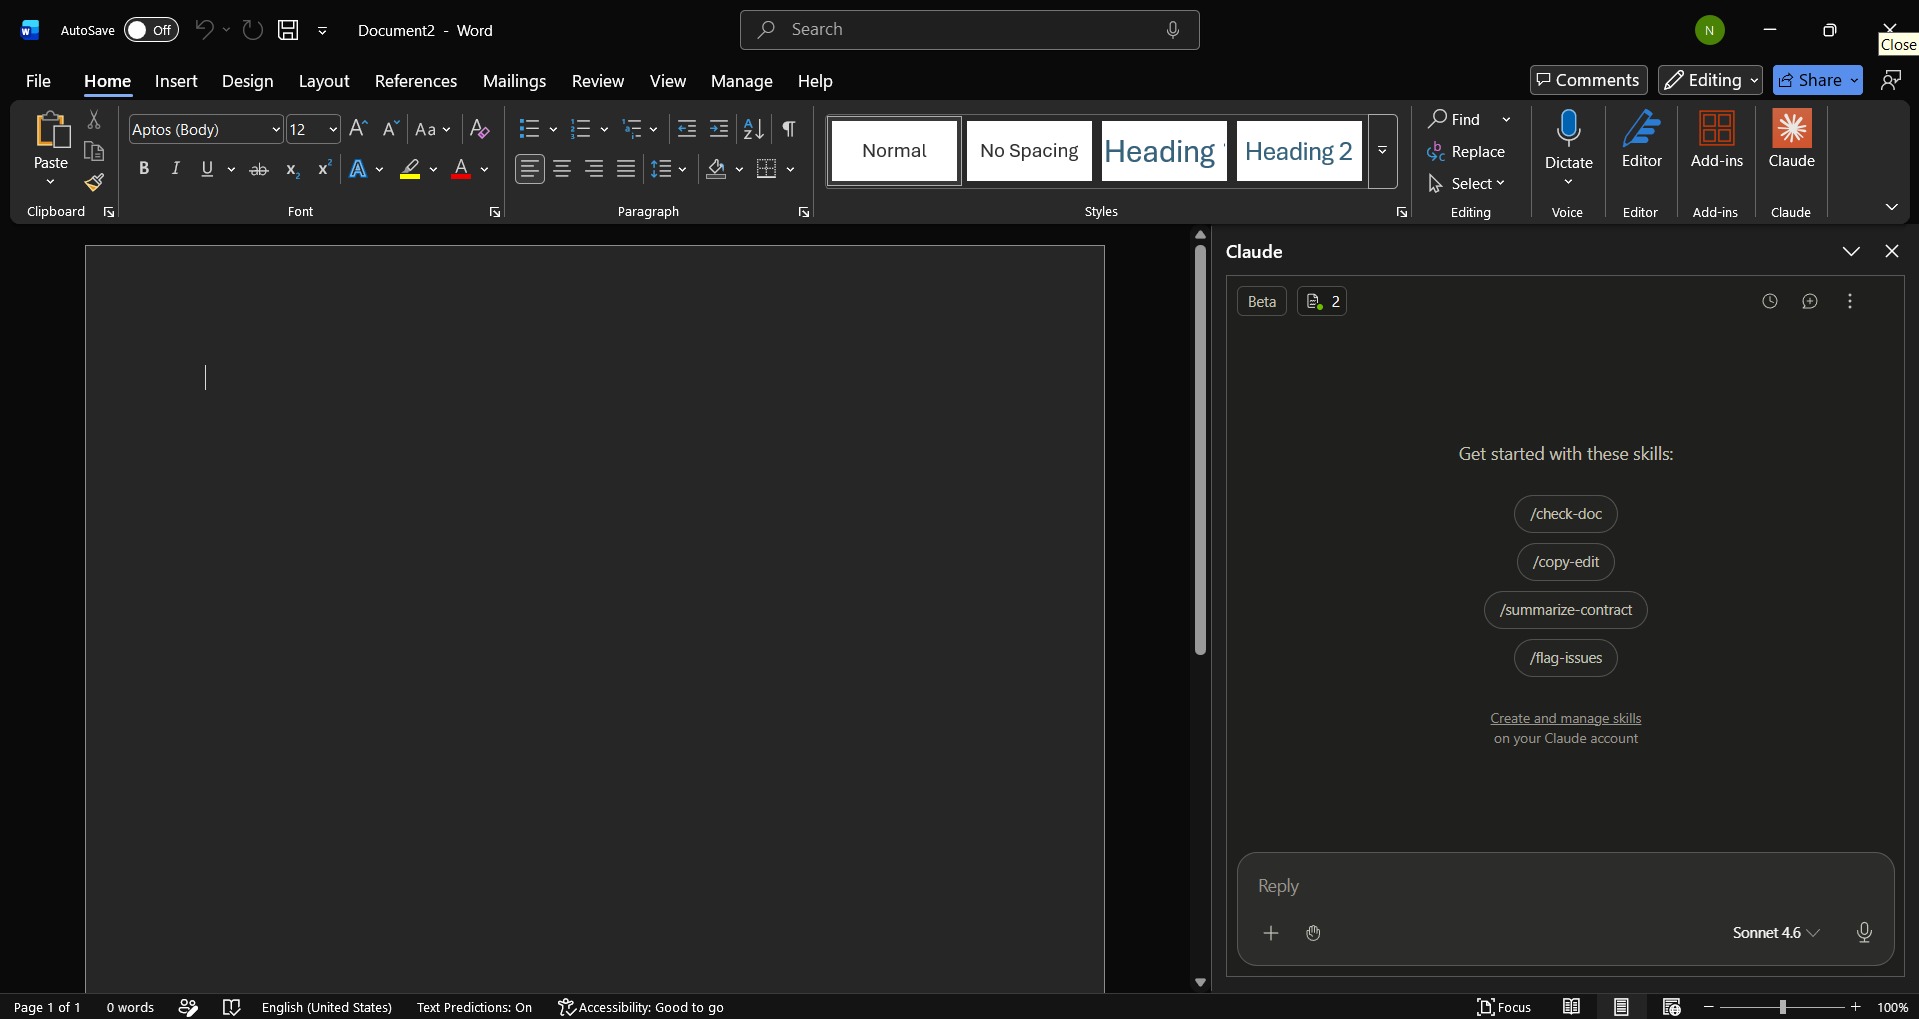
Task: Decrease paragraph indent
Action: 687,129
